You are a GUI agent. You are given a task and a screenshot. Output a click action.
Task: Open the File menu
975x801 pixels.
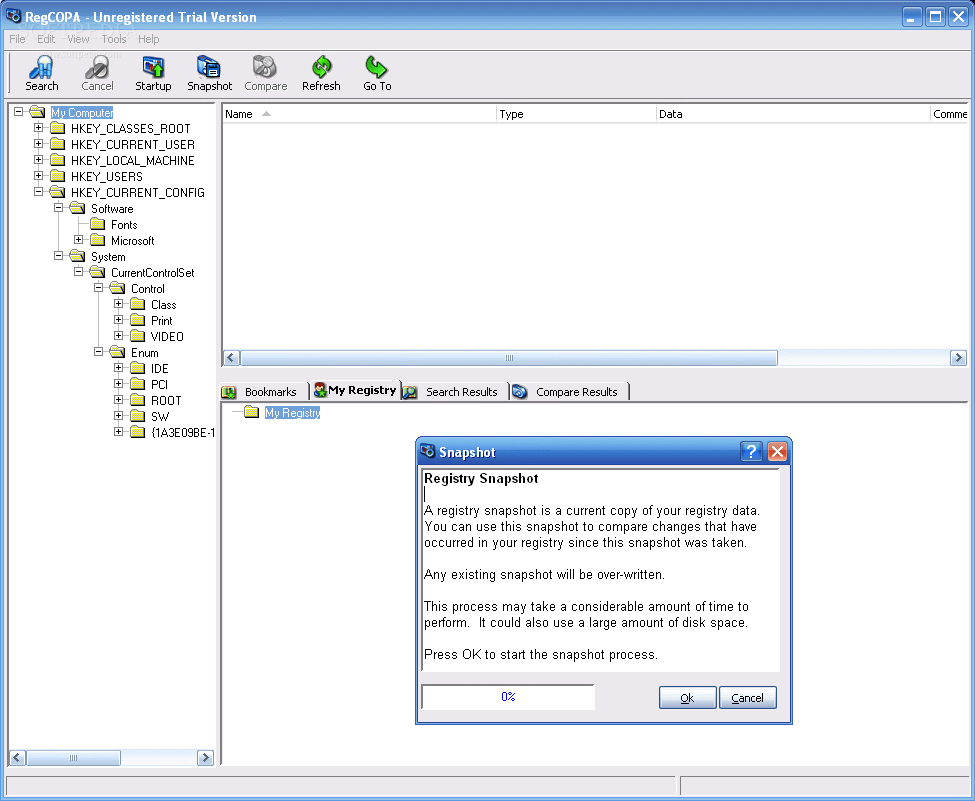pyautogui.click(x=17, y=39)
